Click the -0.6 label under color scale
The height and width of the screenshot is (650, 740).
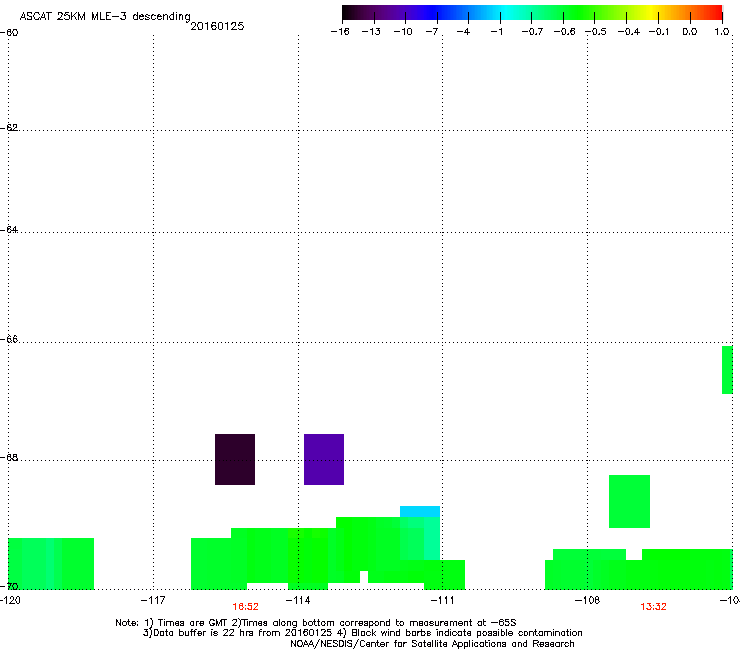pos(564,32)
